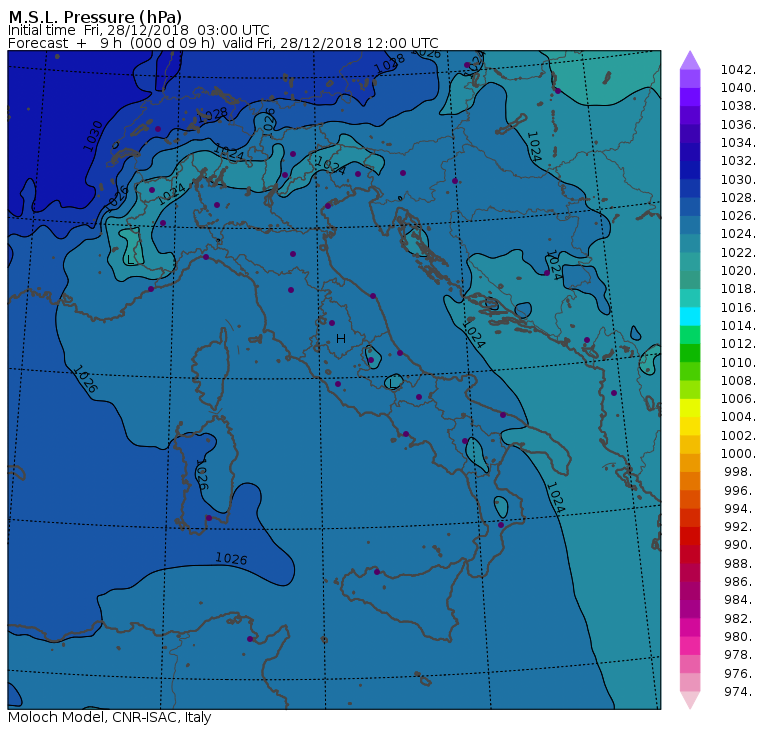Click the "974." legend value
Screen dimensions: 760x731
pos(740,691)
